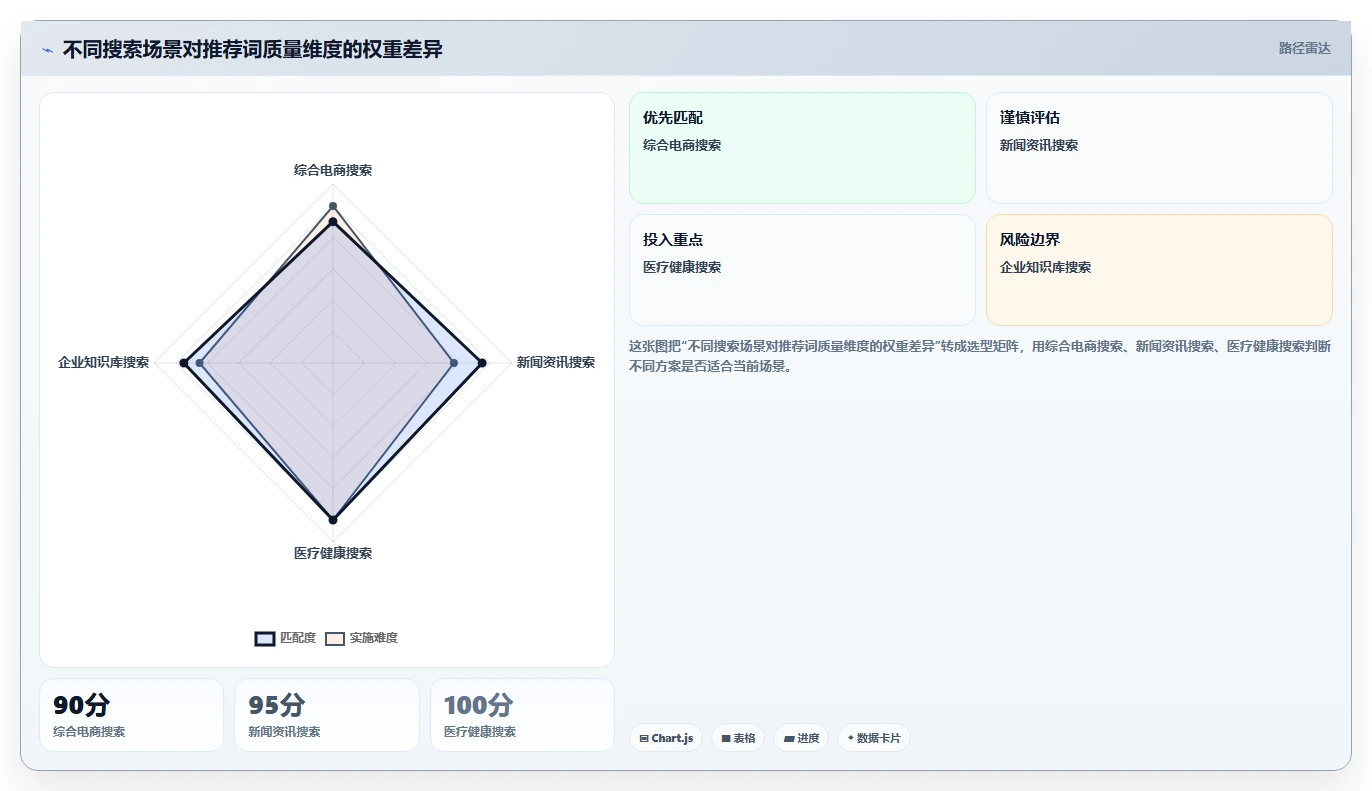Click the 综合电商搜索 radar axis label
1372x791 pixels.
[x=333, y=170]
